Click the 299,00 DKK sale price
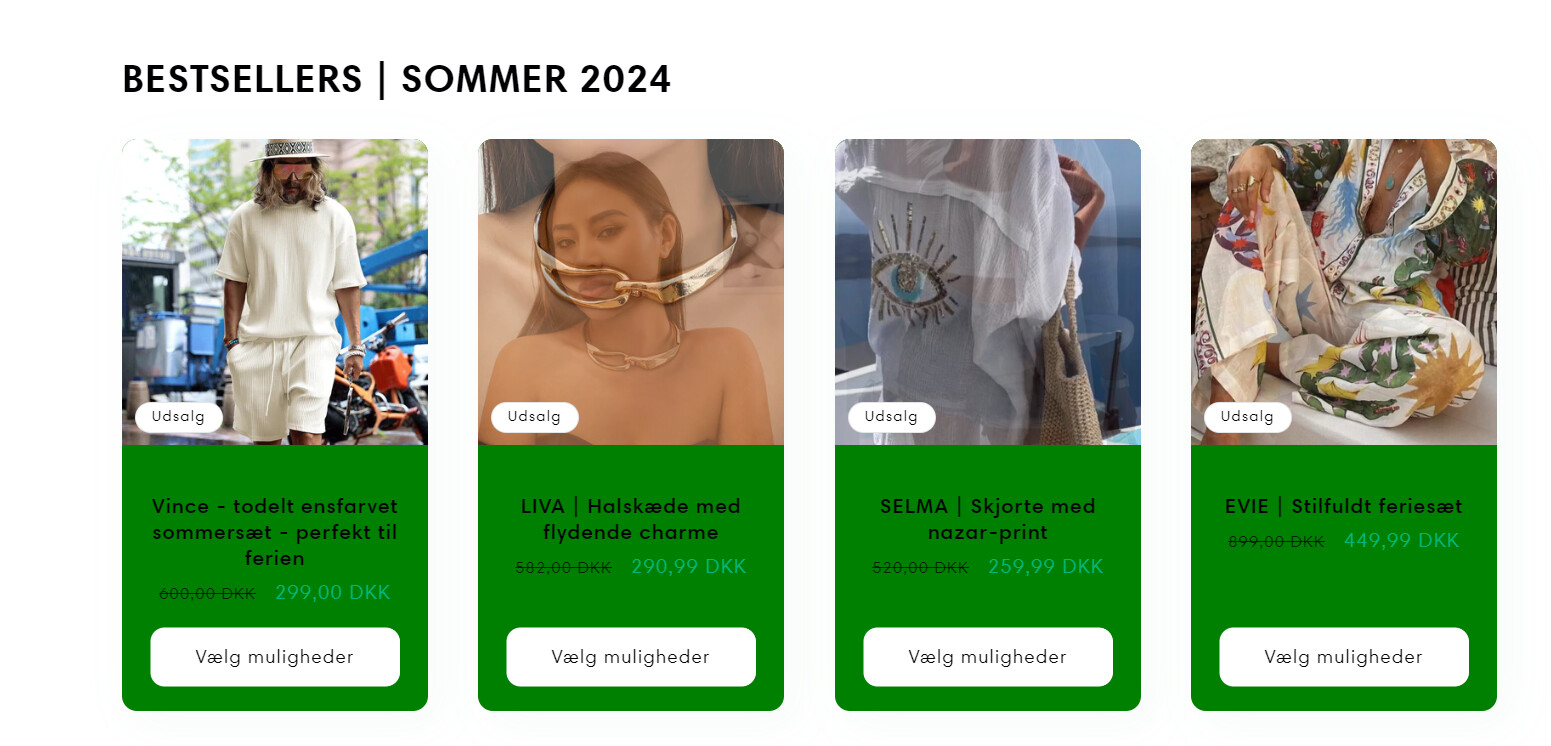 (x=333, y=593)
